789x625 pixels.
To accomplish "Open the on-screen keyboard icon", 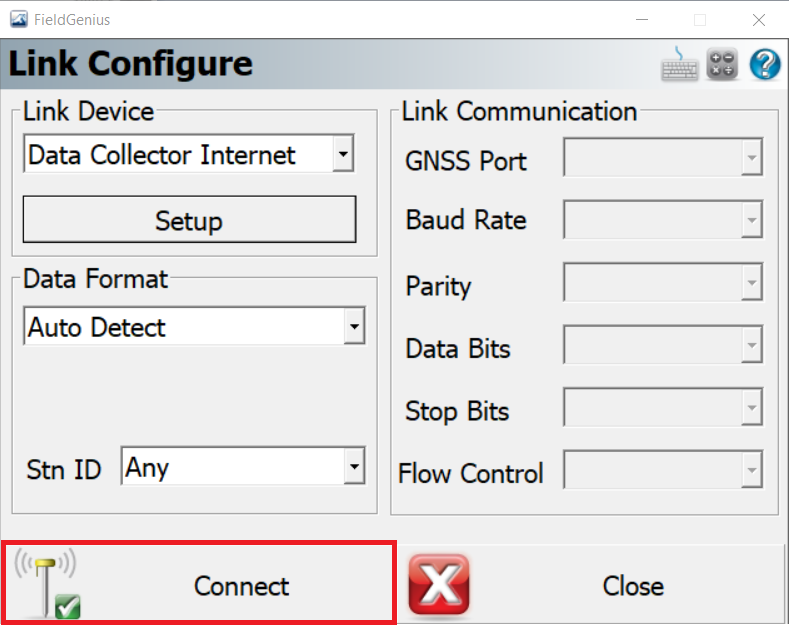I will [x=679, y=64].
